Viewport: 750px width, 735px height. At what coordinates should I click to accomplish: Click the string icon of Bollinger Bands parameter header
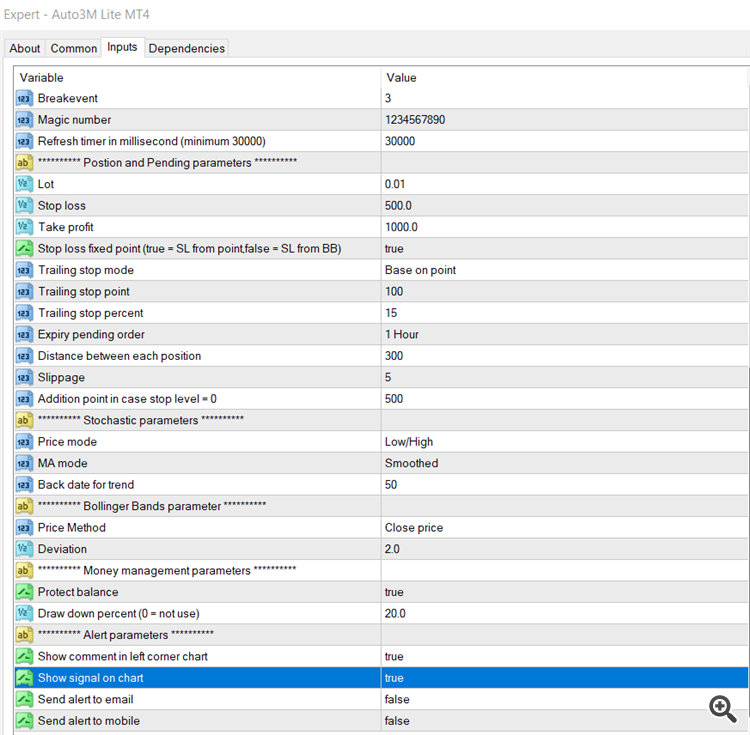(x=24, y=506)
